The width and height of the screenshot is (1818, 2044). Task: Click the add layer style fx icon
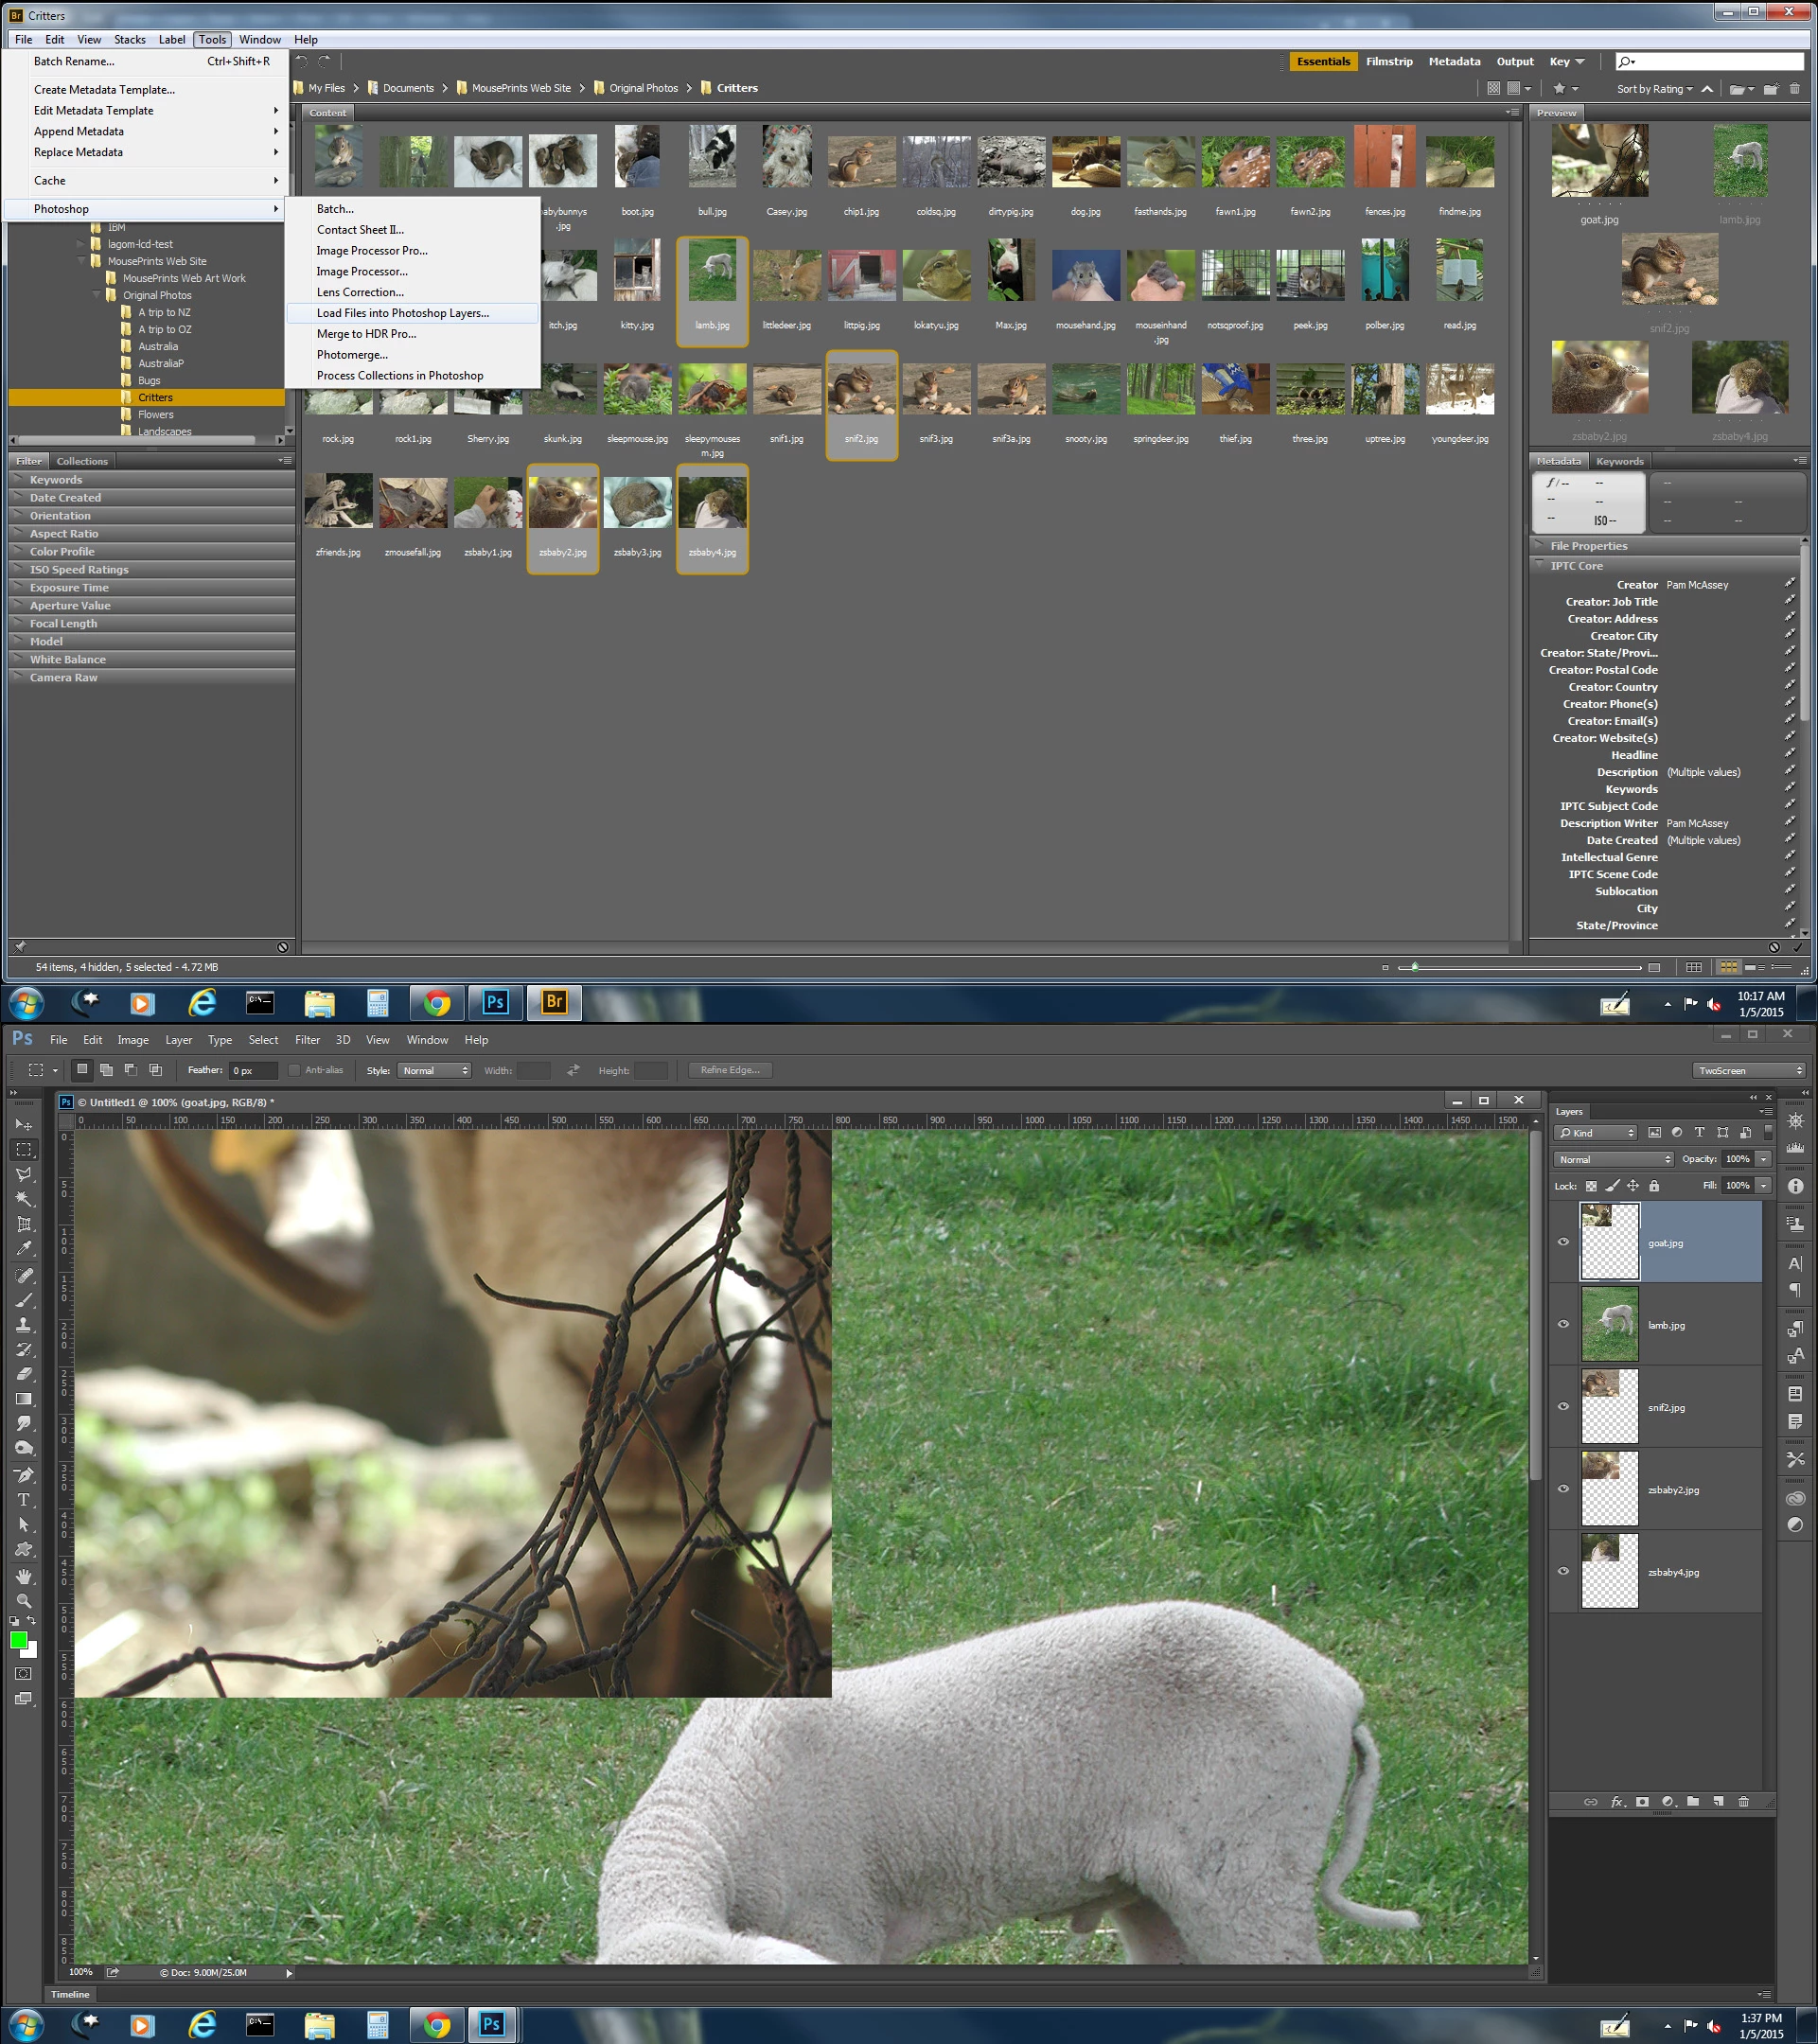click(x=1617, y=1802)
